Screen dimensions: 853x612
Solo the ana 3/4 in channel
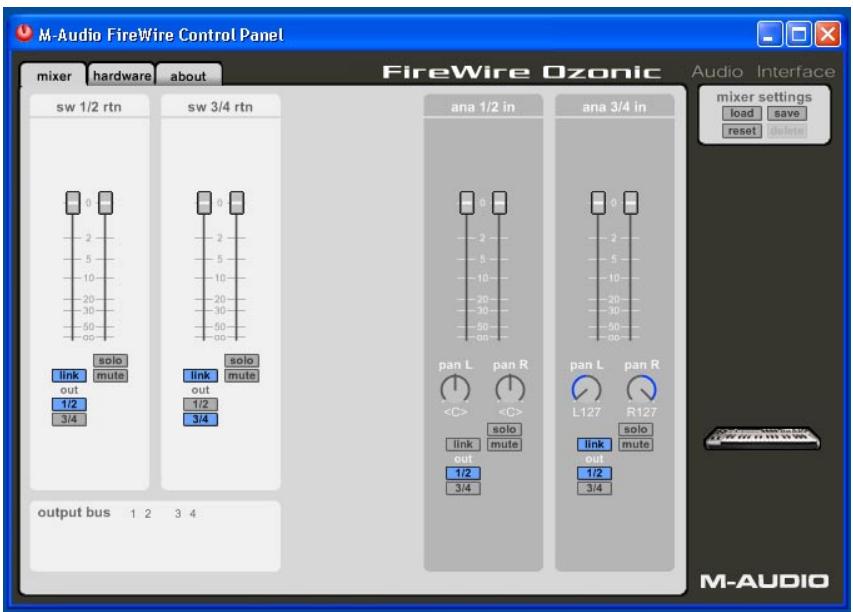pyautogui.click(x=635, y=429)
